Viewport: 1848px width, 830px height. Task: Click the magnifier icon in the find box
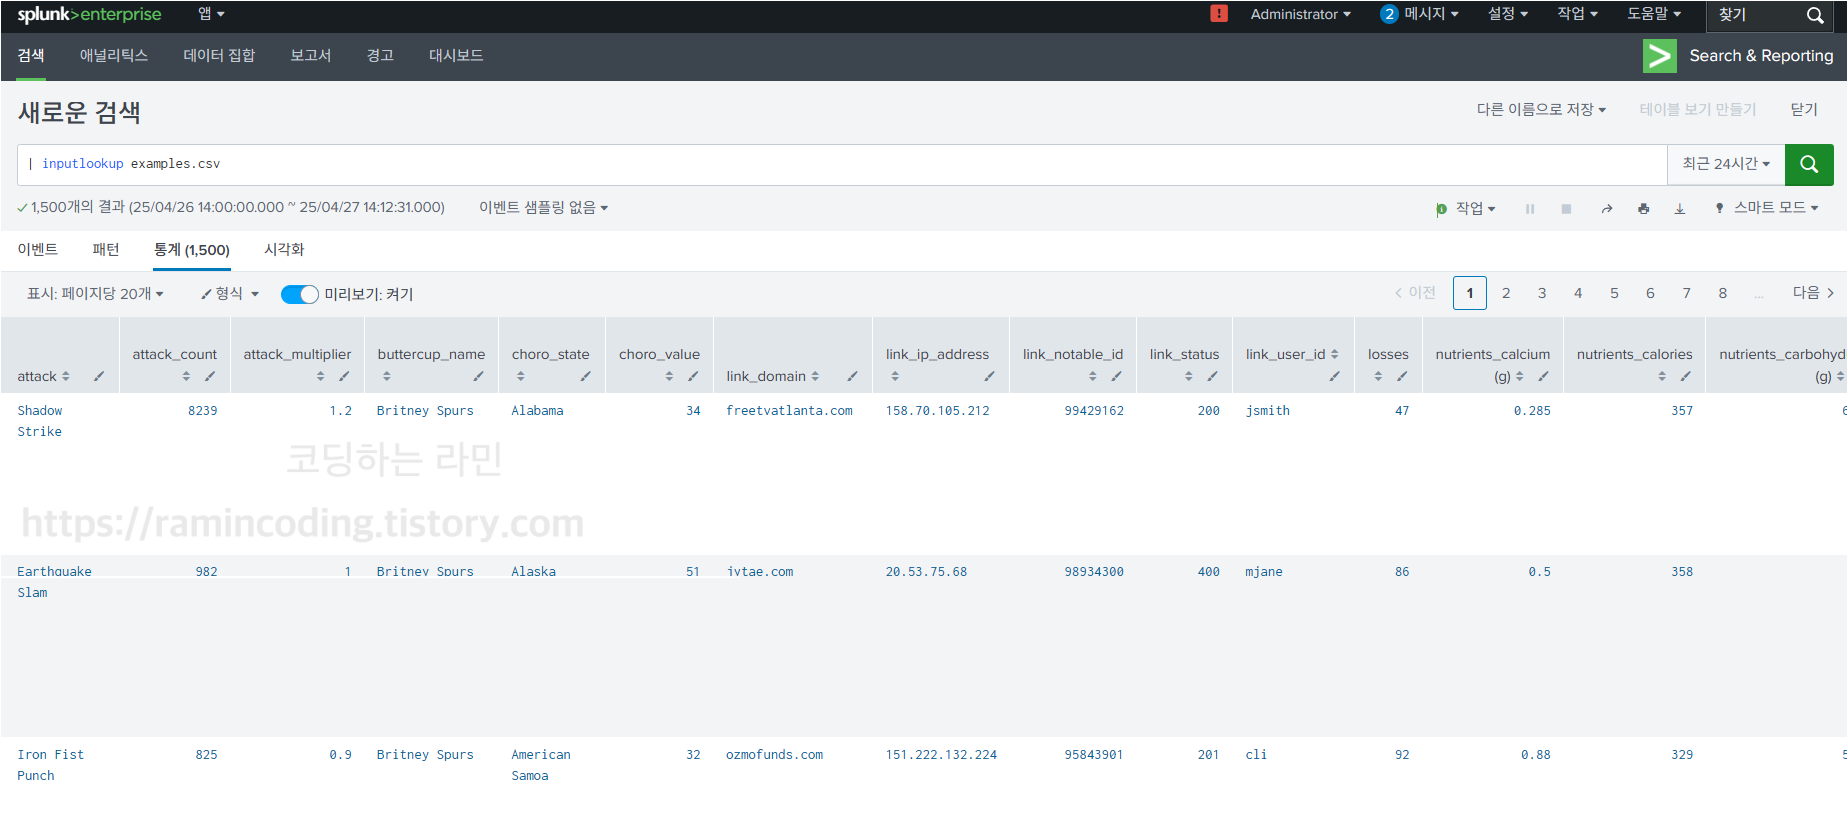(x=1815, y=15)
